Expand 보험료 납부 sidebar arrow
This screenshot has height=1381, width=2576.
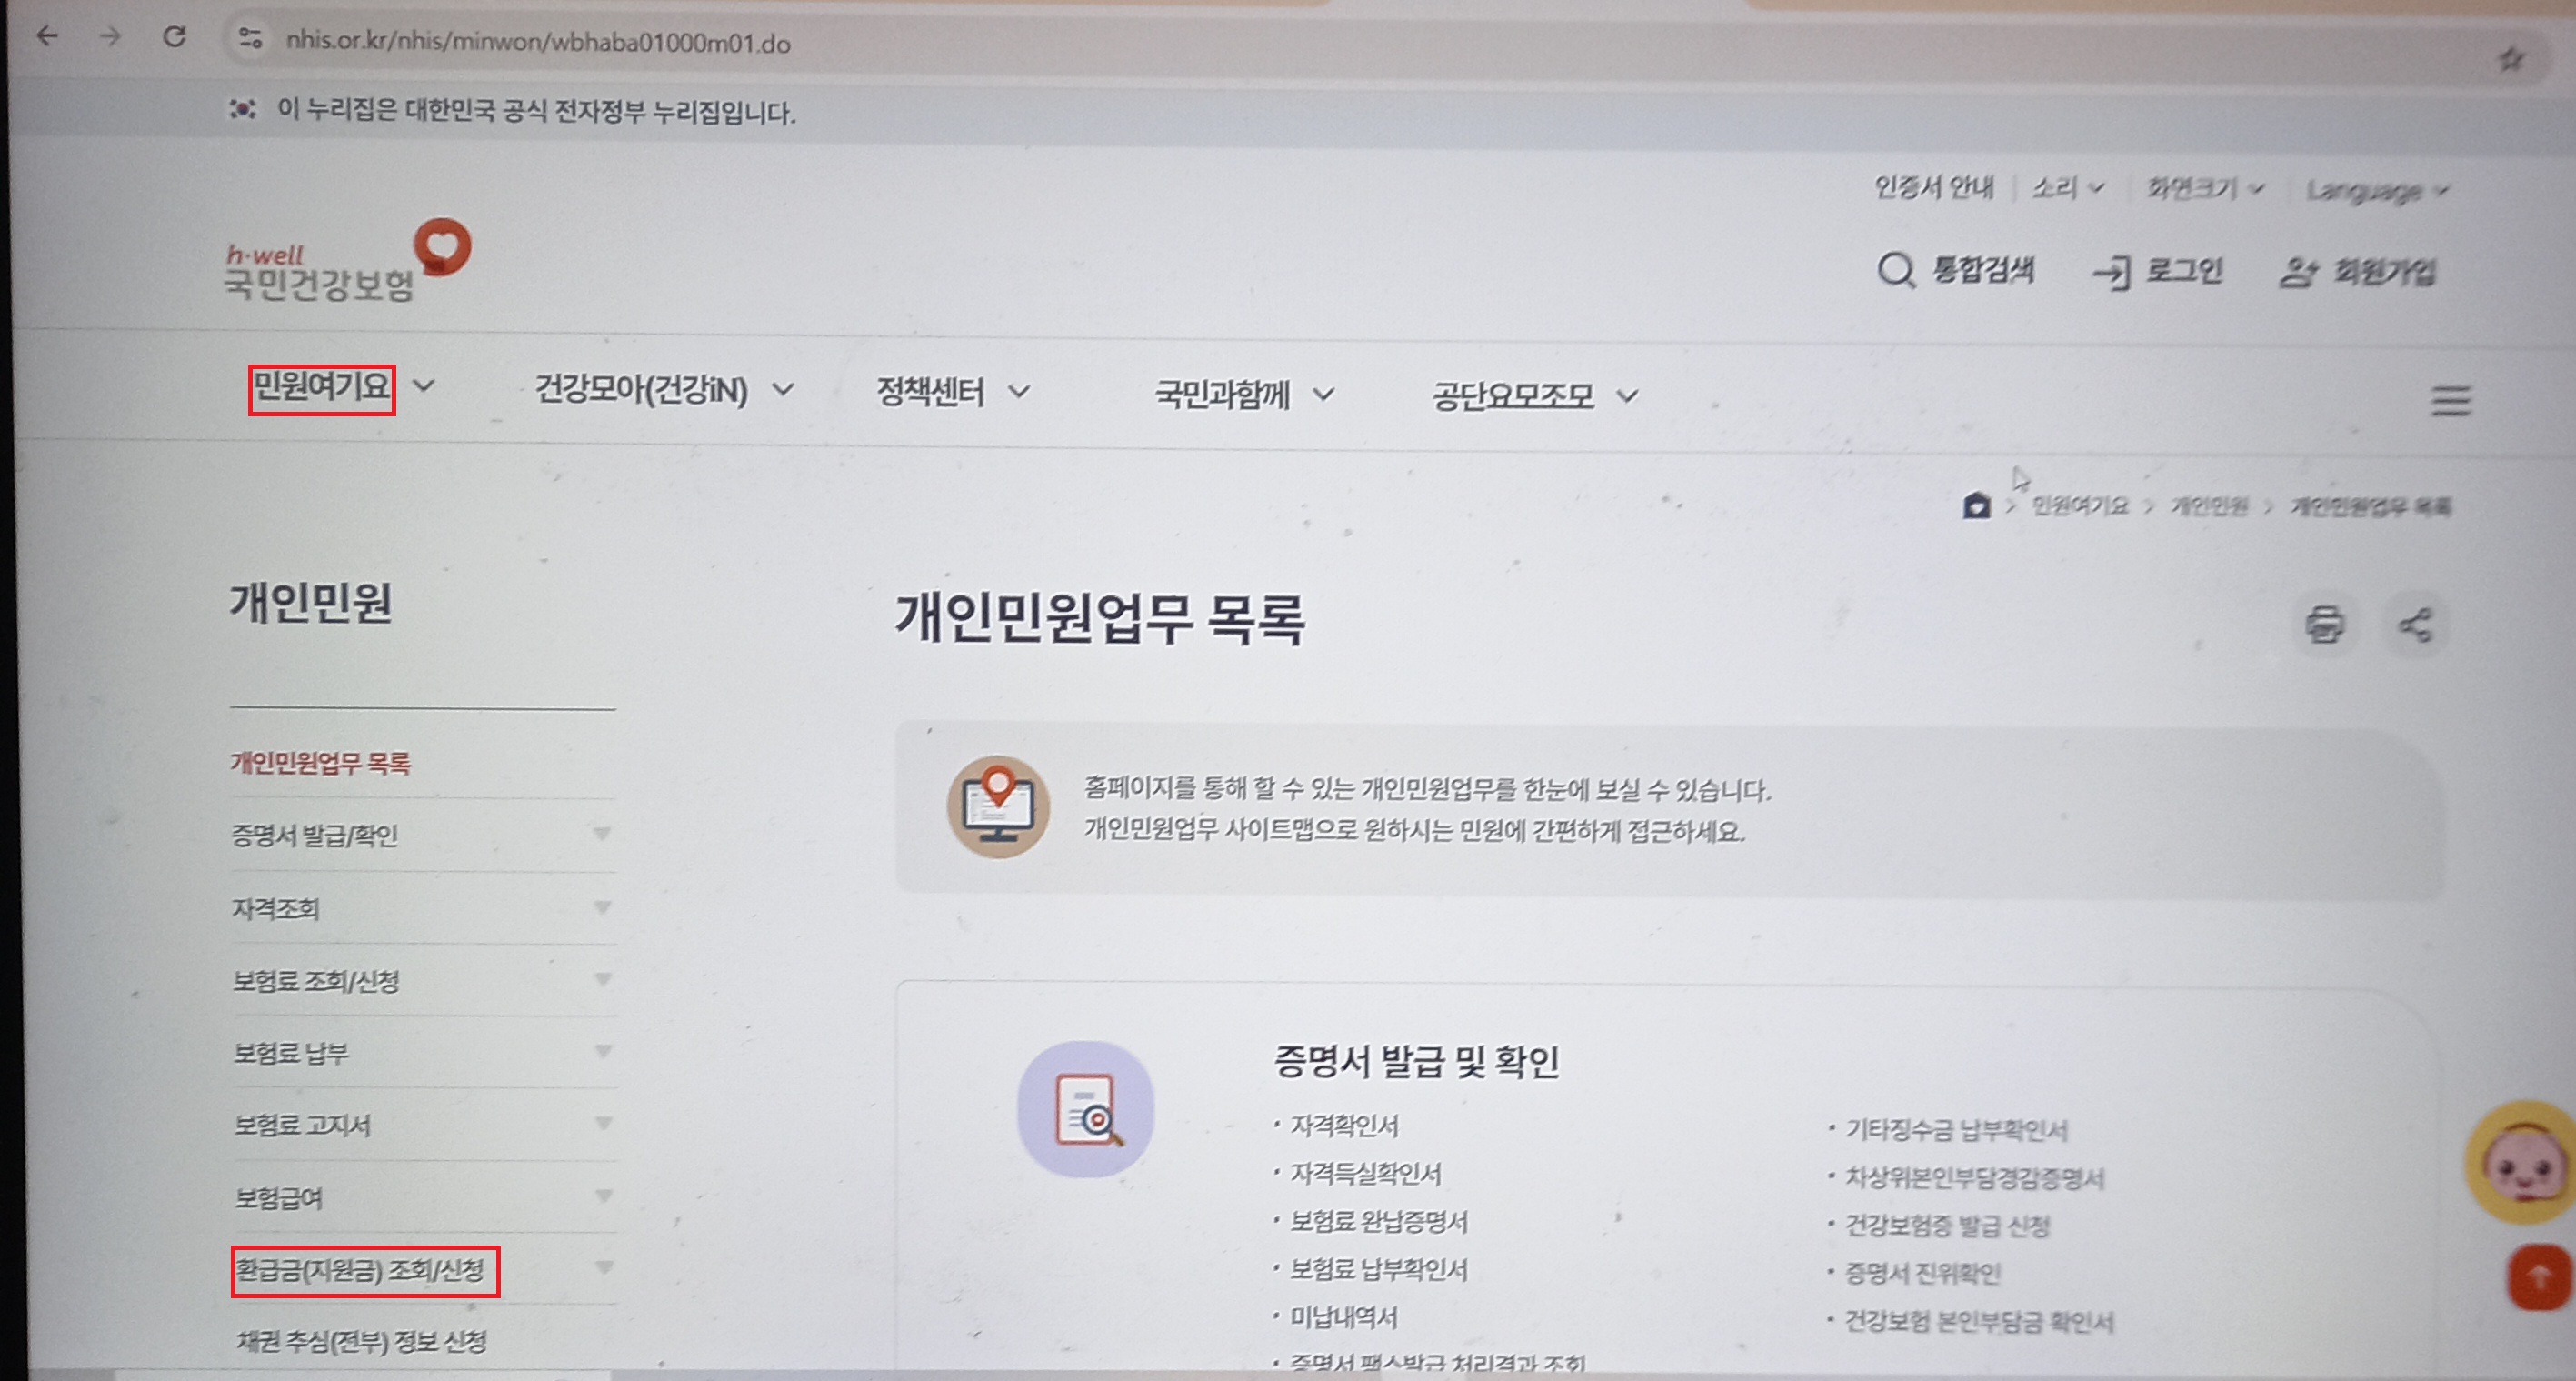[x=603, y=1051]
